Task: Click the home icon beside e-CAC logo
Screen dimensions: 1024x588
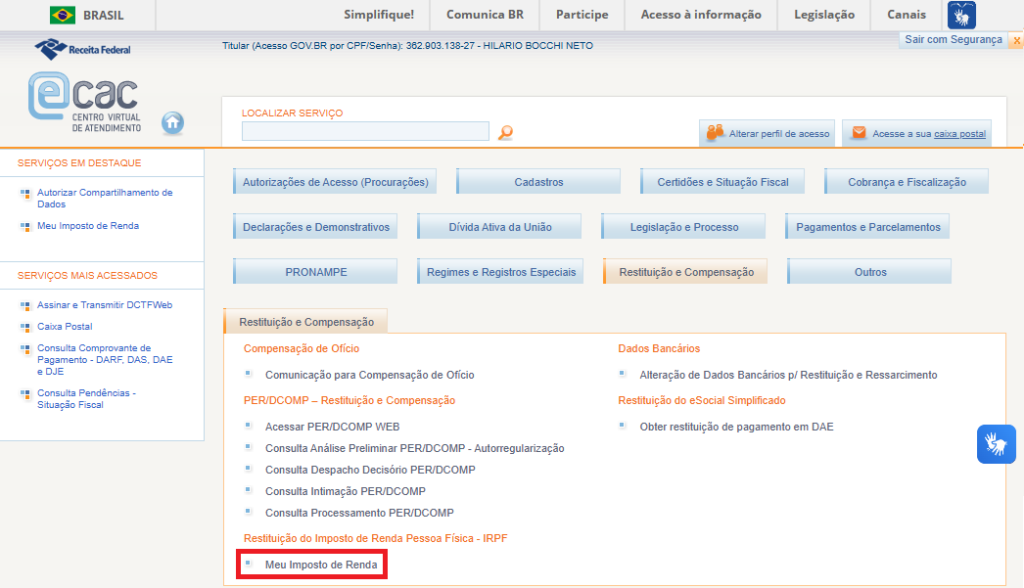Action: [x=173, y=122]
